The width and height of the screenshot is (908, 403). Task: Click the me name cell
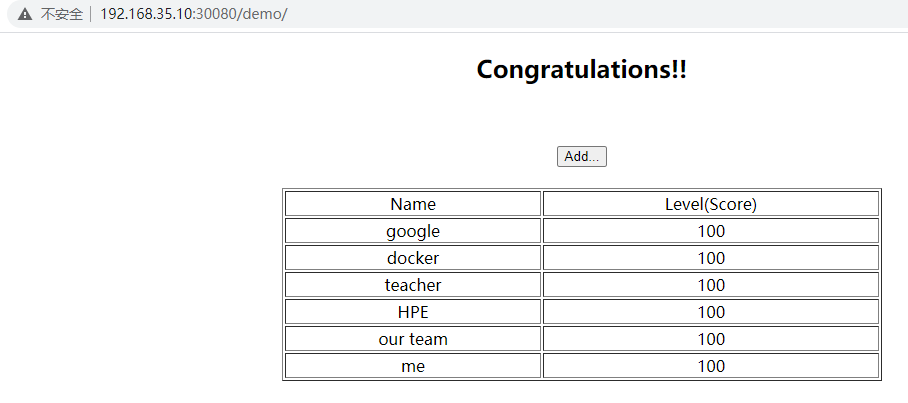(x=413, y=366)
